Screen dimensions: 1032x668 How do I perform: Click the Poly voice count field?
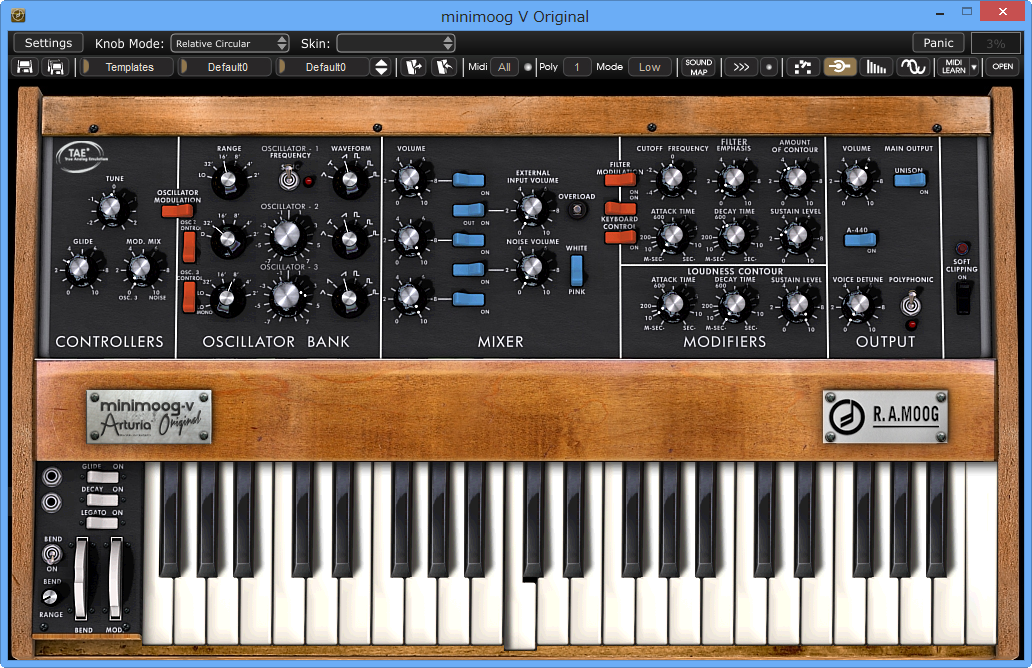click(577, 67)
